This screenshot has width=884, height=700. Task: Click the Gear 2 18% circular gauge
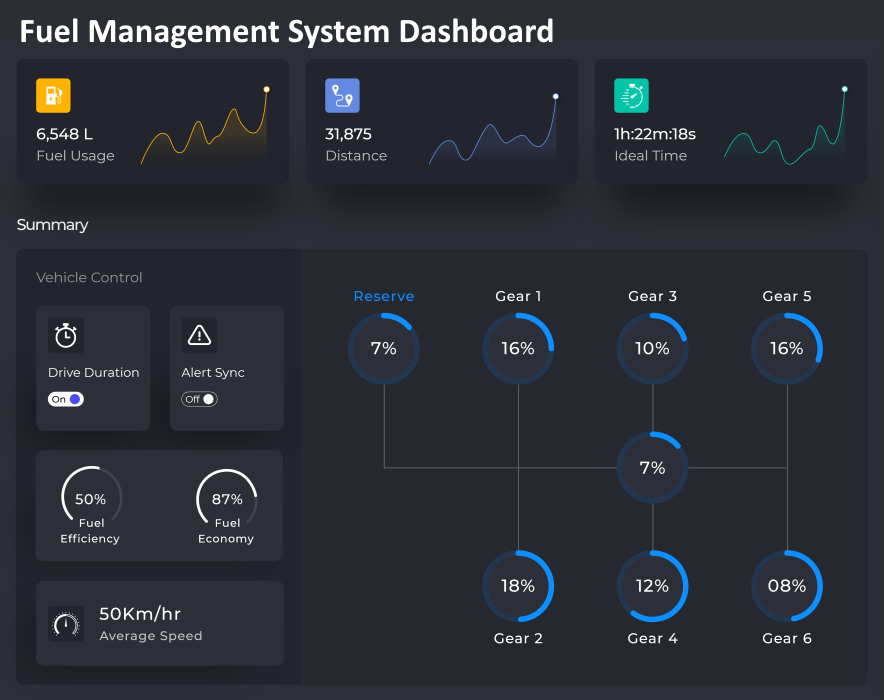[518, 587]
